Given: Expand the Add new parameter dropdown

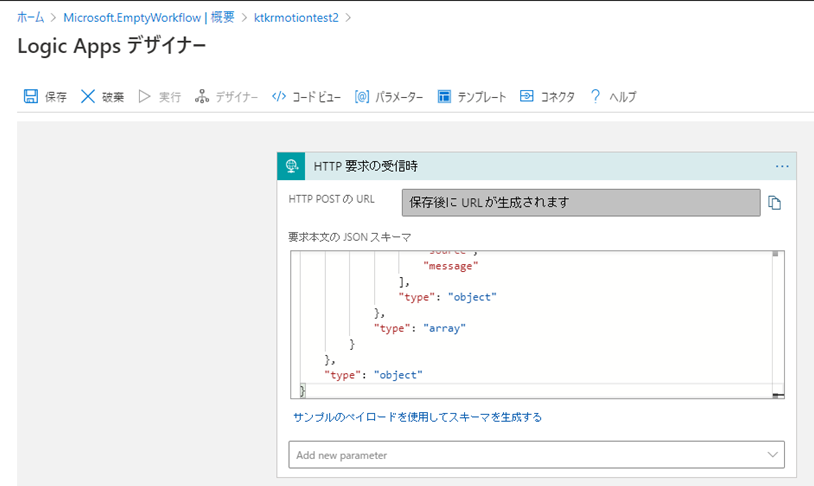Looking at the screenshot, I should (536, 455).
